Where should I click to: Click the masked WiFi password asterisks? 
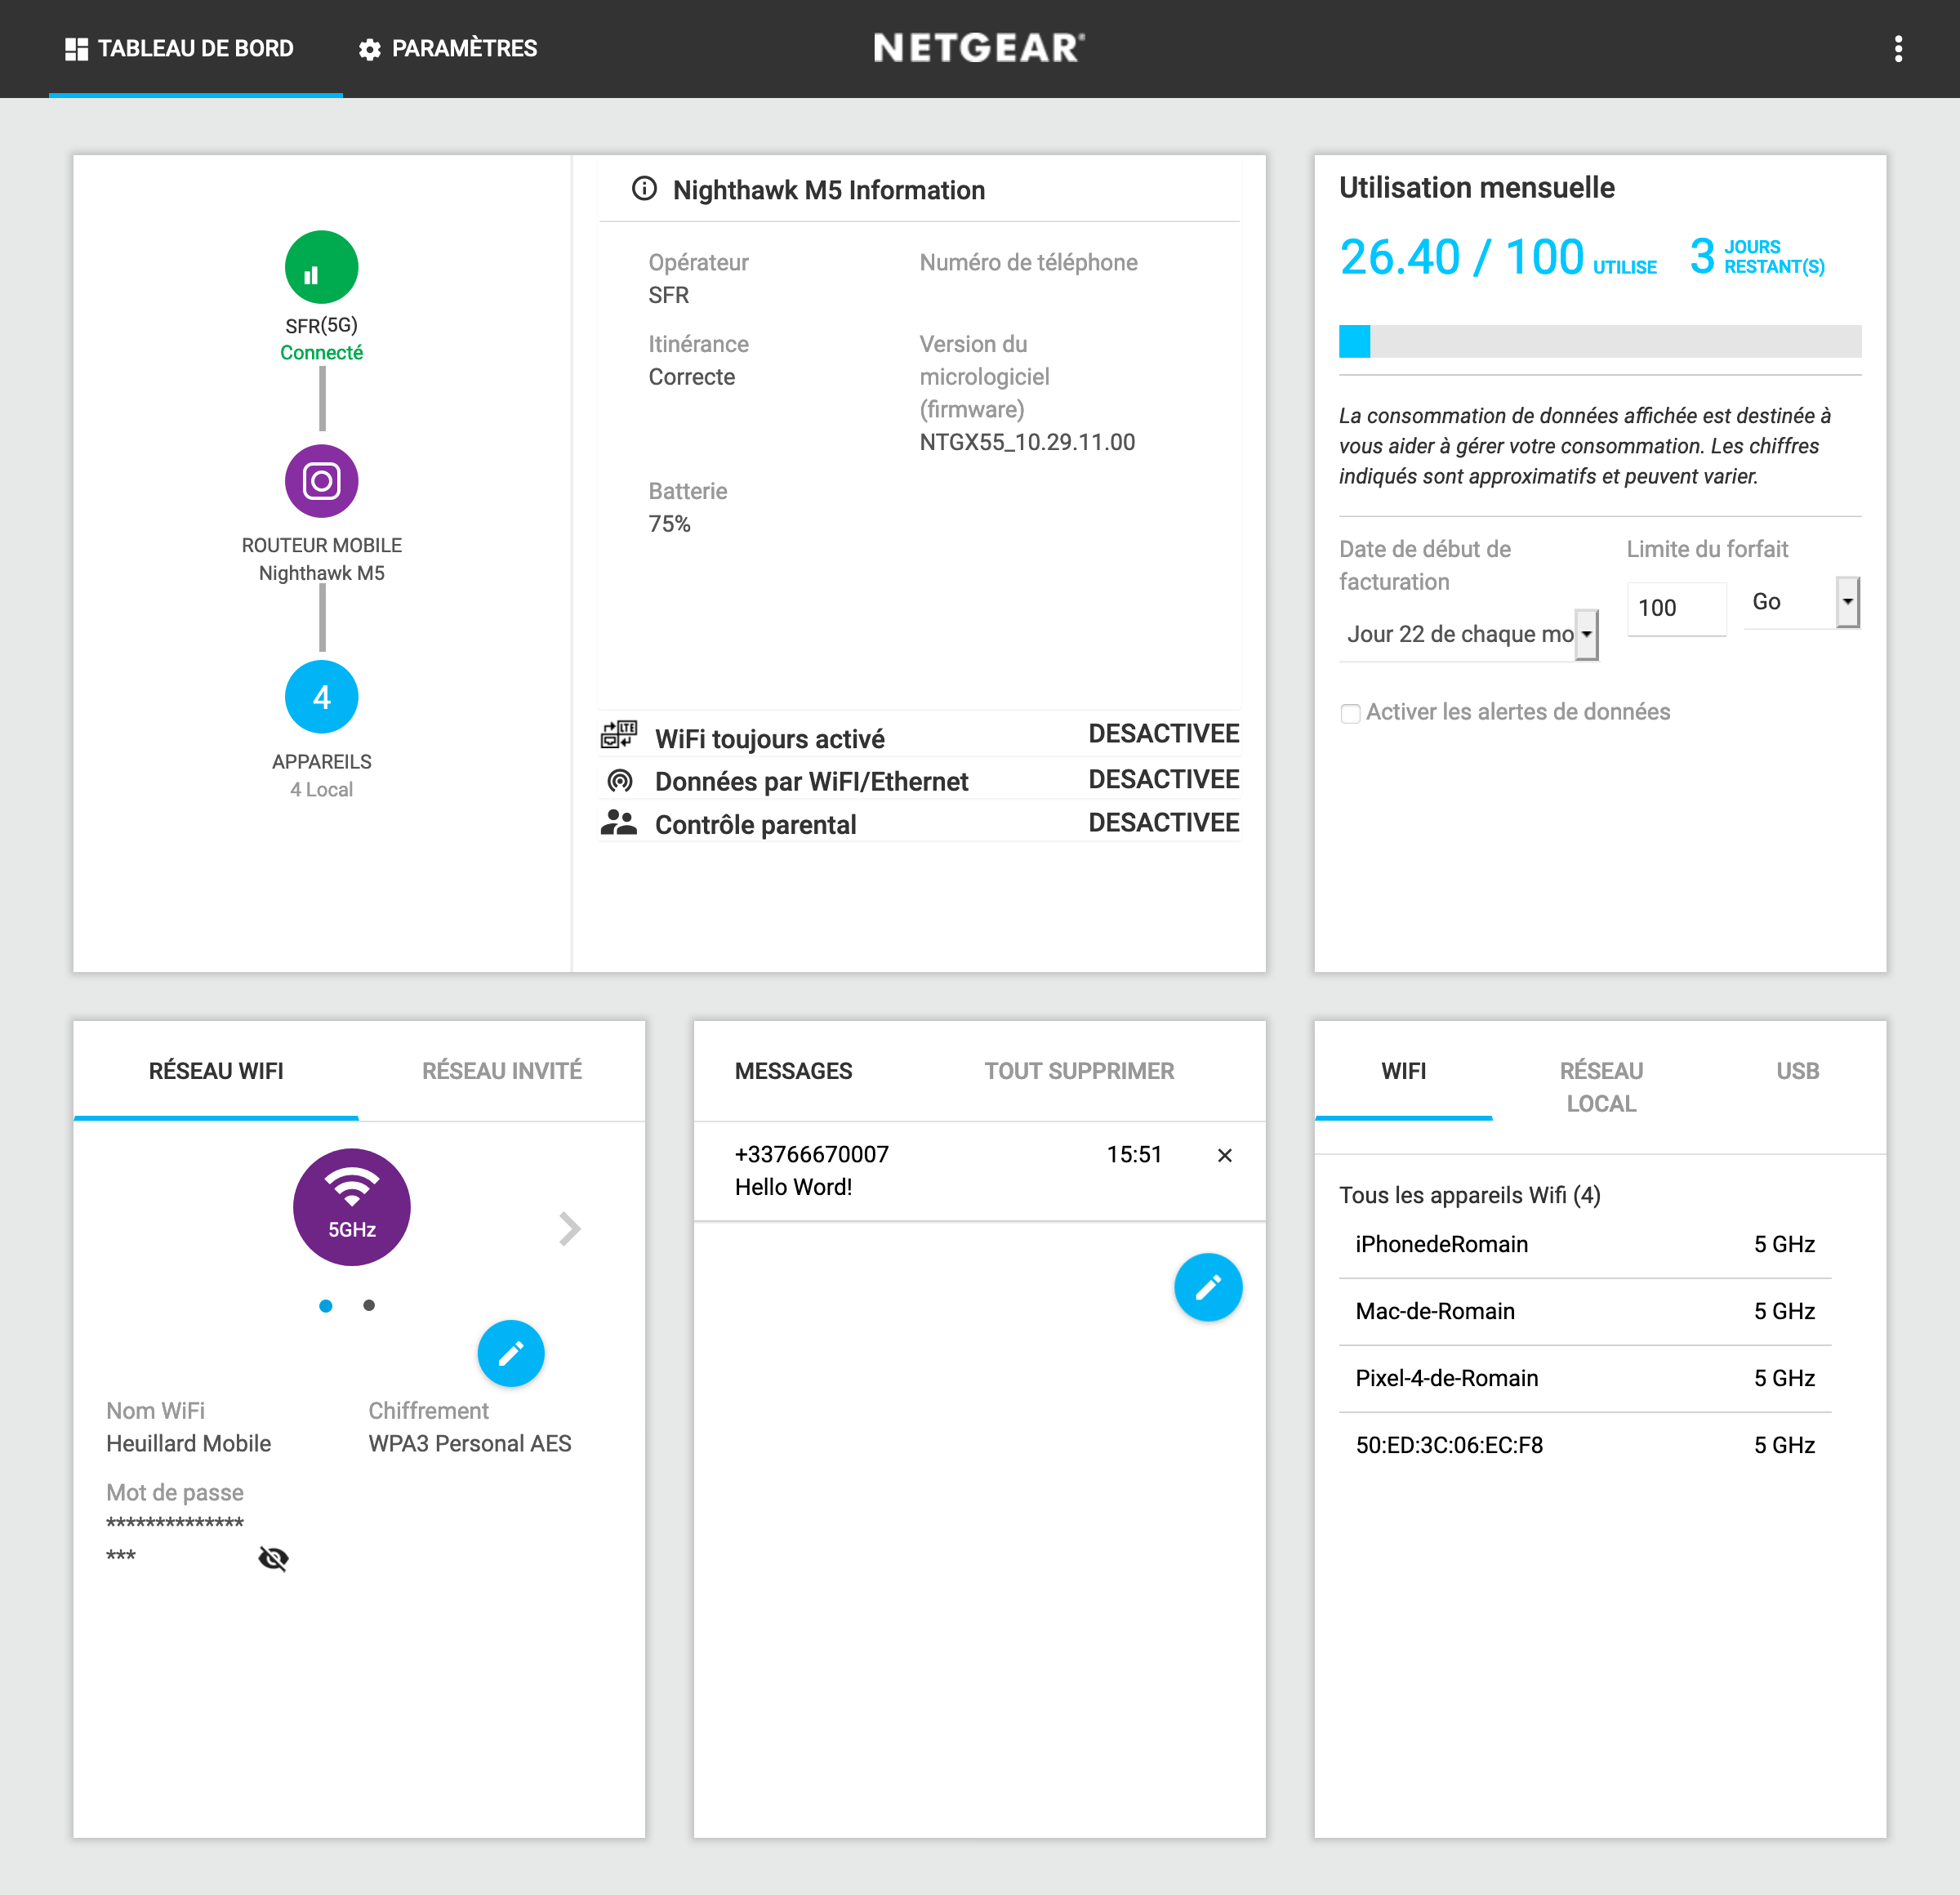pyautogui.click(x=175, y=1539)
